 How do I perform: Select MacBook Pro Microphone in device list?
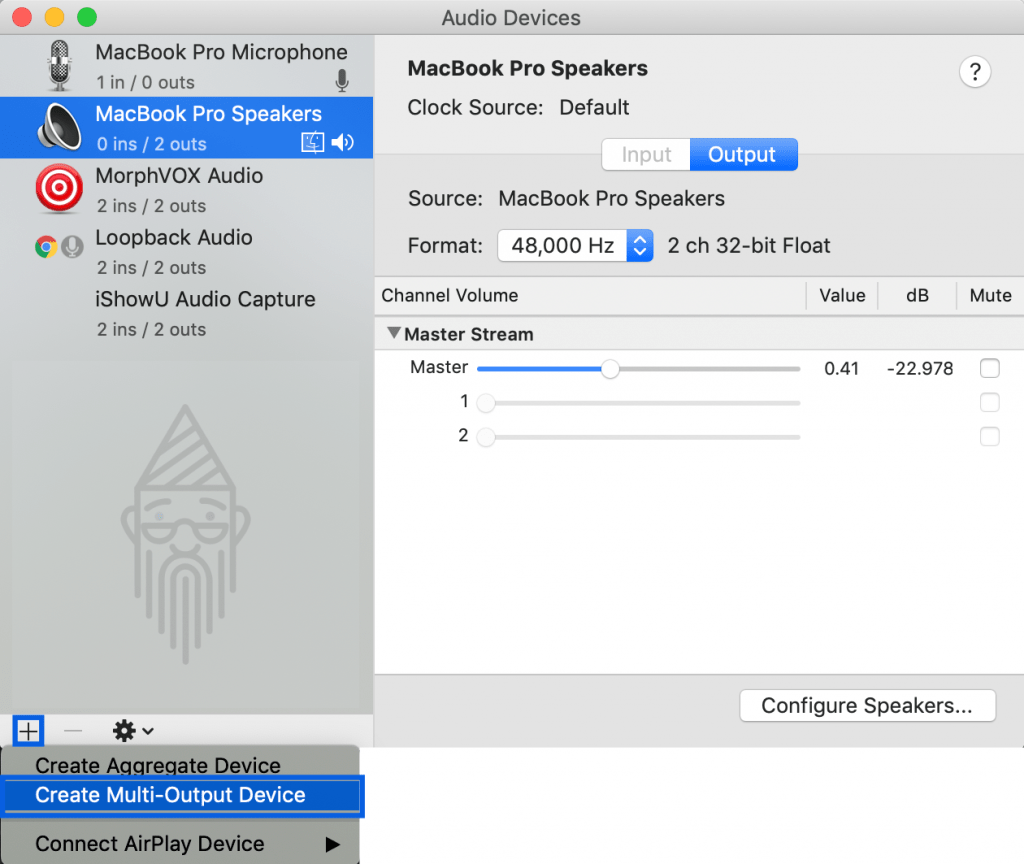[187, 66]
